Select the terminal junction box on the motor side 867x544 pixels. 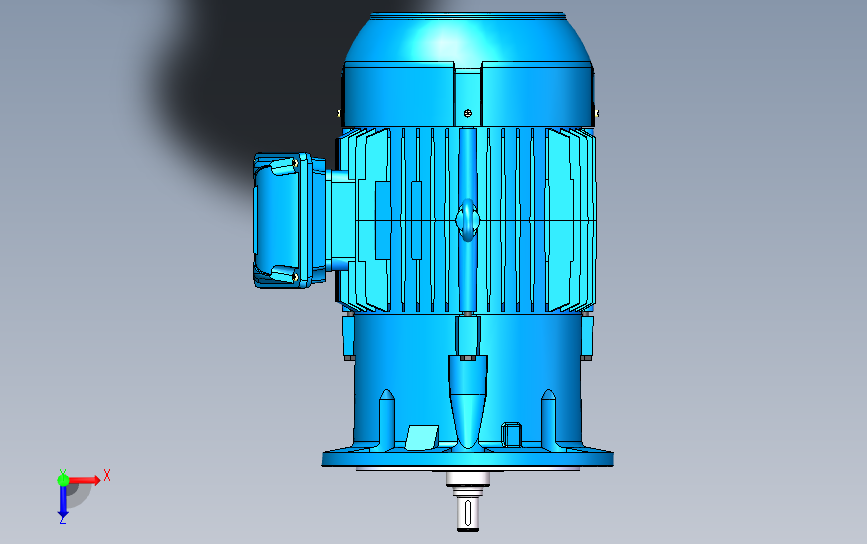click(289, 221)
